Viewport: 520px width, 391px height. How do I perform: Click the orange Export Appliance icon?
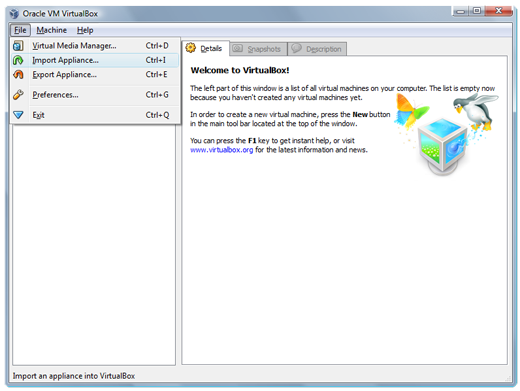pyautogui.click(x=18, y=74)
